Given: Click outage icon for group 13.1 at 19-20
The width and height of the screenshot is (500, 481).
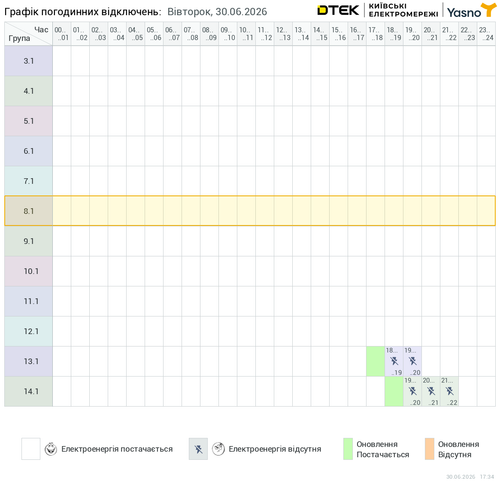Looking at the screenshot, I should [413, 361].
